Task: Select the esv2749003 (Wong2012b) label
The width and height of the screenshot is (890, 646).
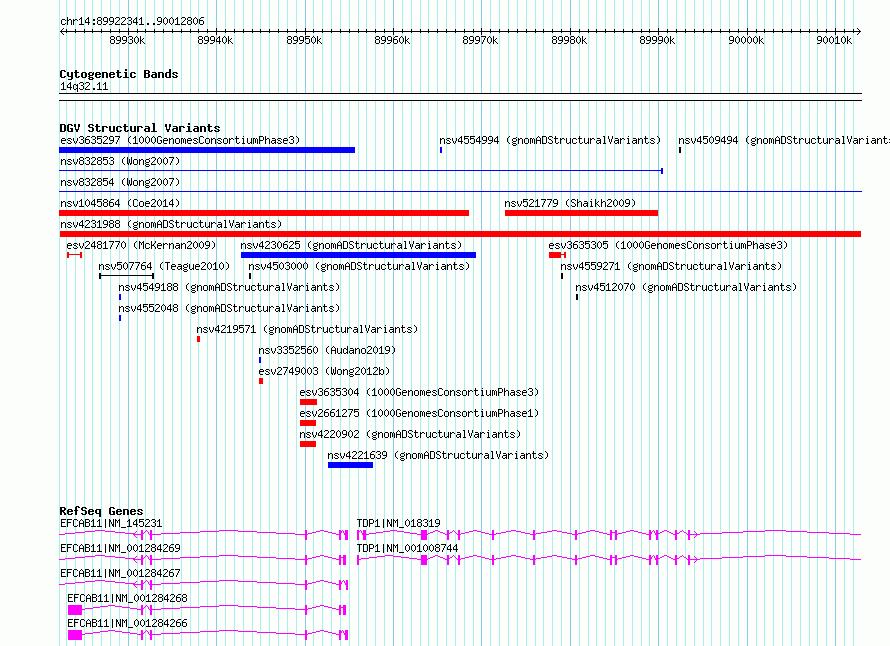Action: point(324,371)
